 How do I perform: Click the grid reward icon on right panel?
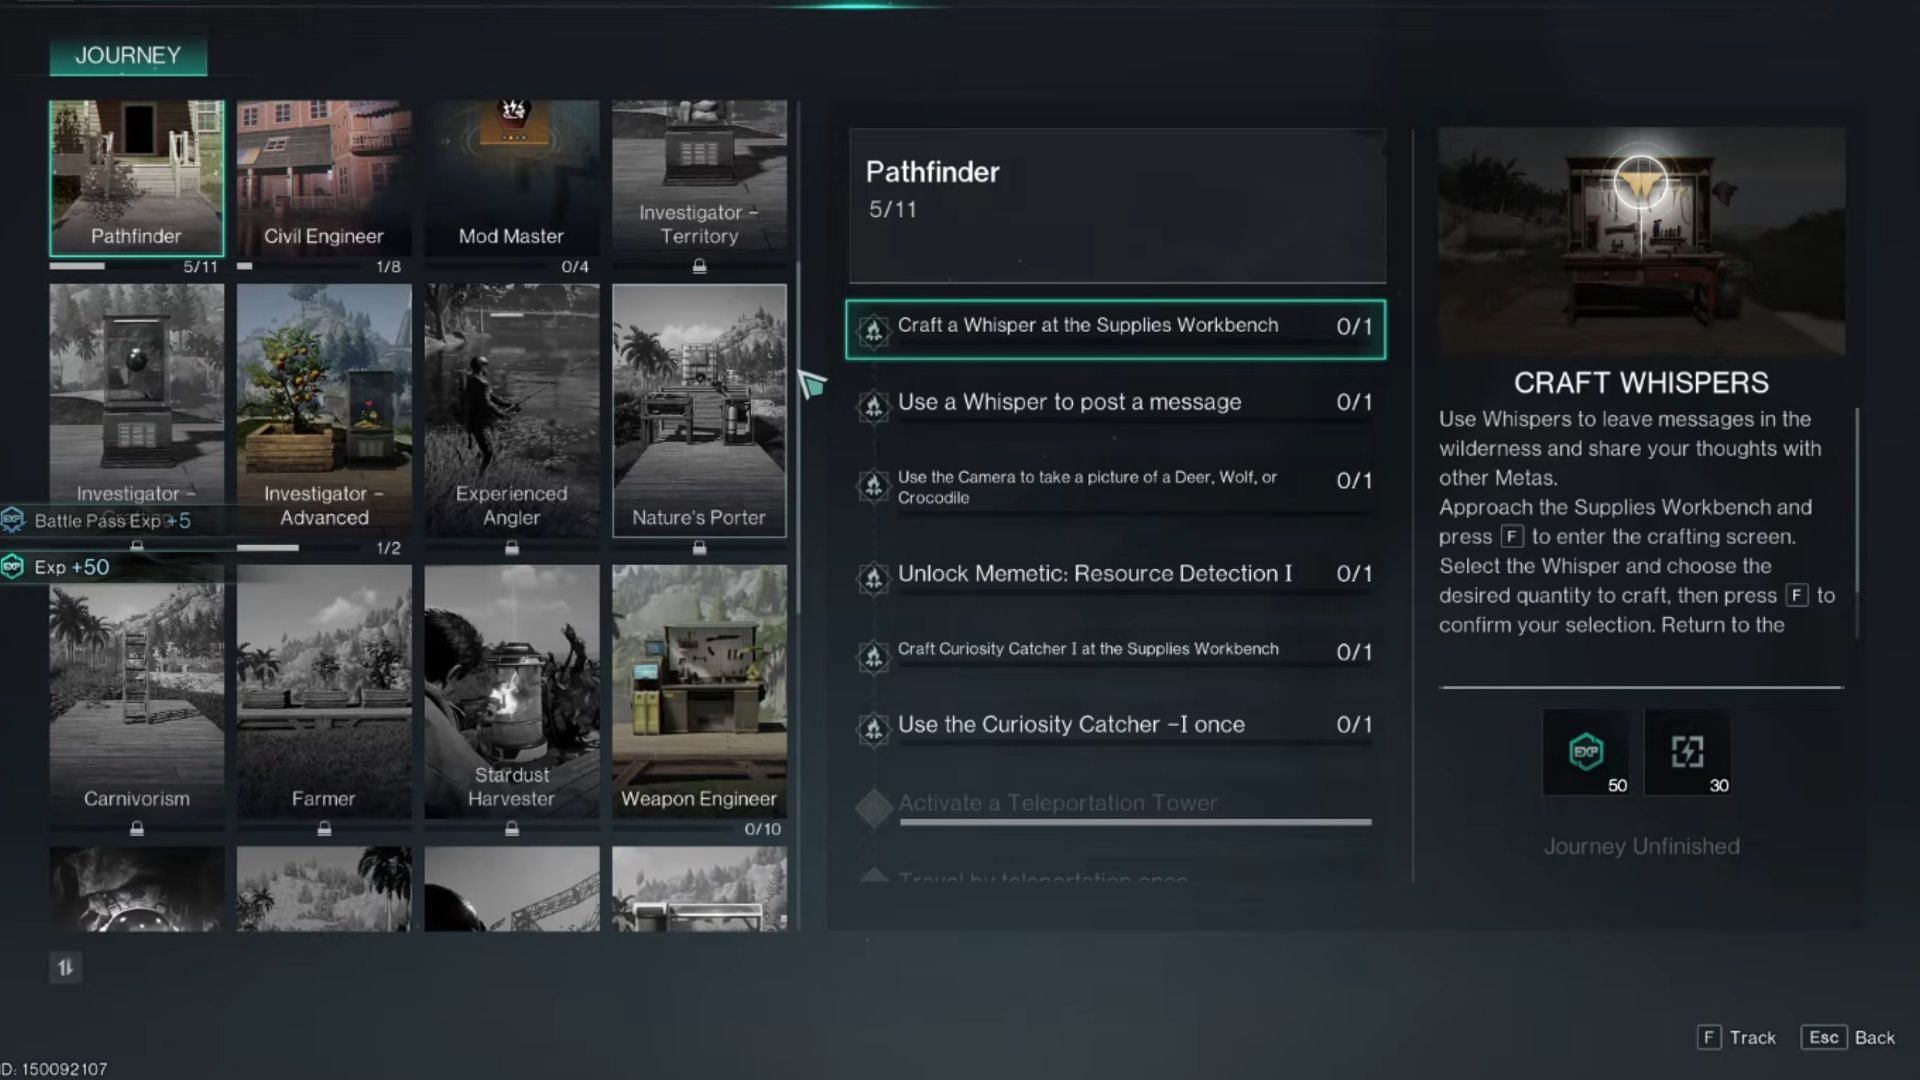click(1689, 752)
